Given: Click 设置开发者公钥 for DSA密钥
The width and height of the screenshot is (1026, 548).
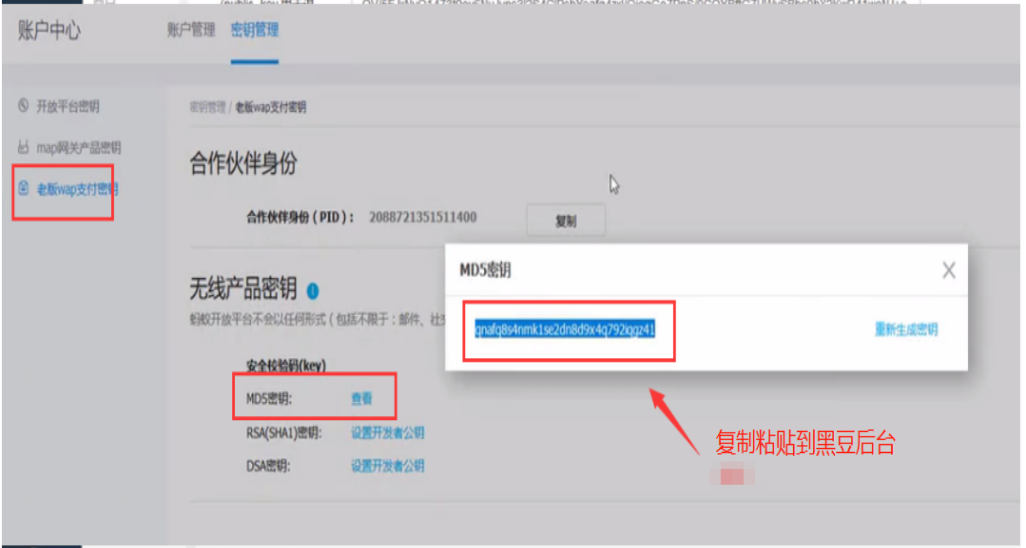Looking at the screenshot, I should [x=387, y=466].
